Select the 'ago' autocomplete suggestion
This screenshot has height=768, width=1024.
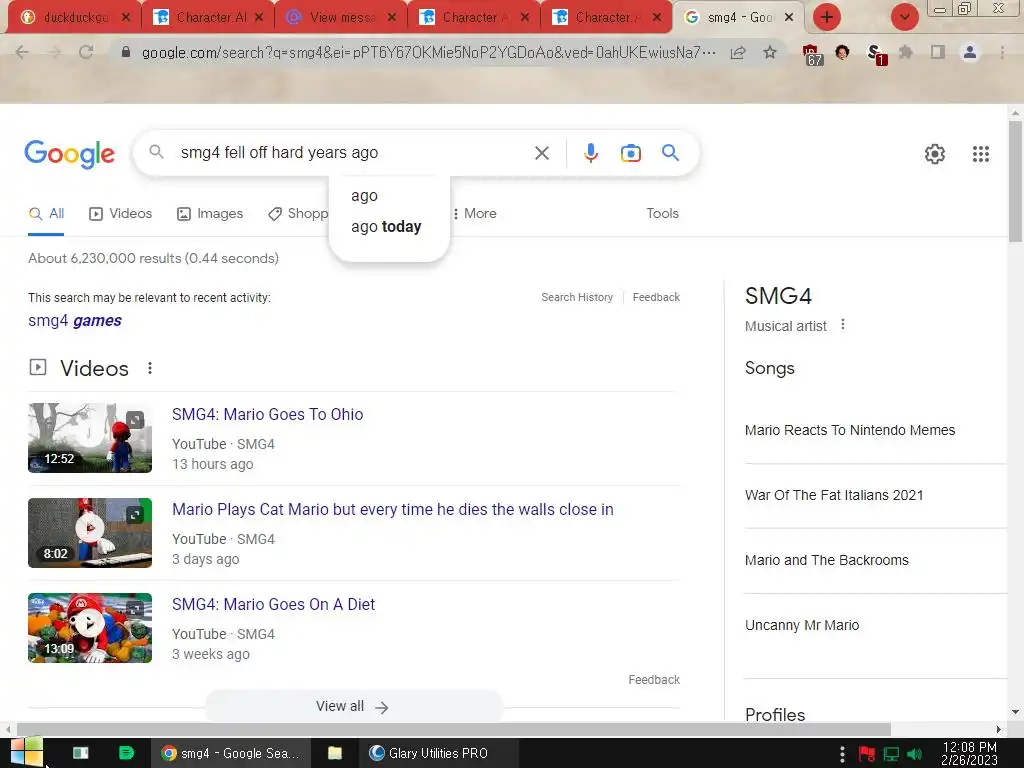(x=364, y=196)
